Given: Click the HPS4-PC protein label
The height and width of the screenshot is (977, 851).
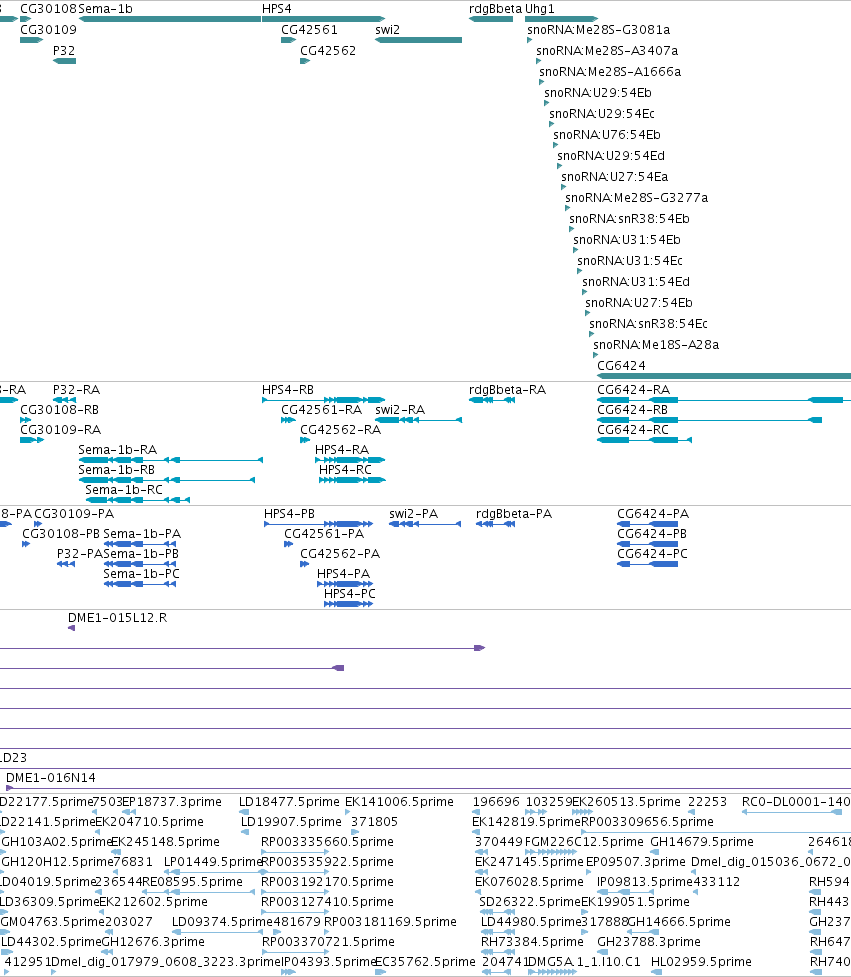Looking at the screenshot, I should pos(349,594).
